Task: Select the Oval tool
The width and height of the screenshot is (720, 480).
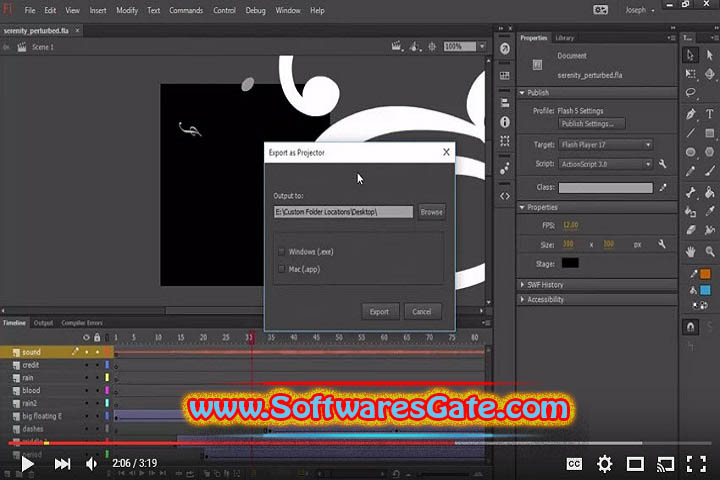Action: 690,152
